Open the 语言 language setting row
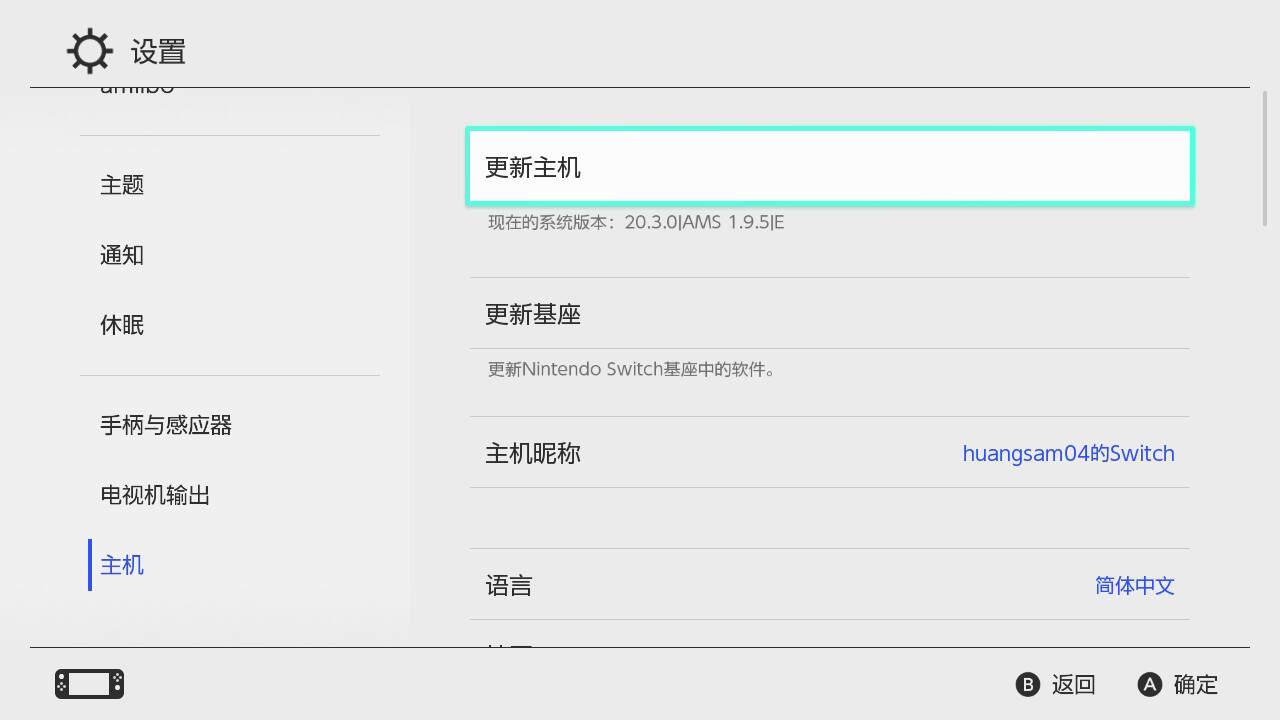This screenshot has width=1280, height=720. click(x=509, y=585)
